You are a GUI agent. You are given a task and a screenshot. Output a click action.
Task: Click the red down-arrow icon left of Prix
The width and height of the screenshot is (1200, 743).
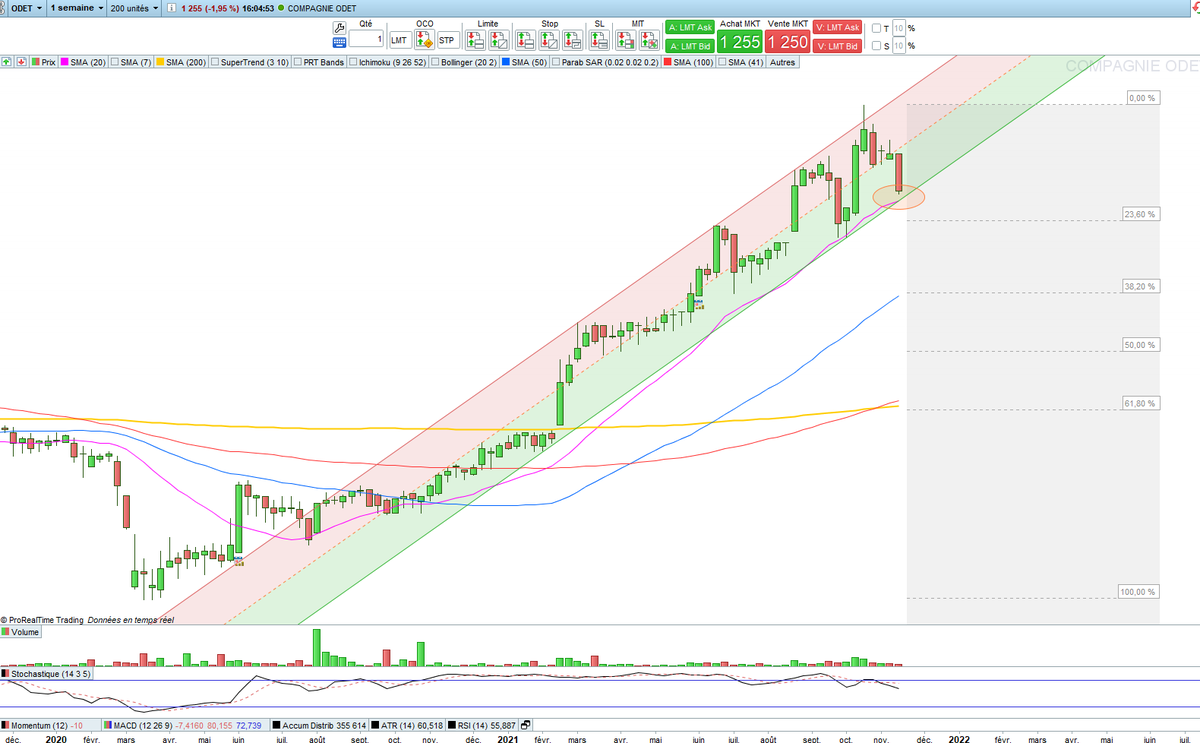pyautogui.click(x=21, y=61)
